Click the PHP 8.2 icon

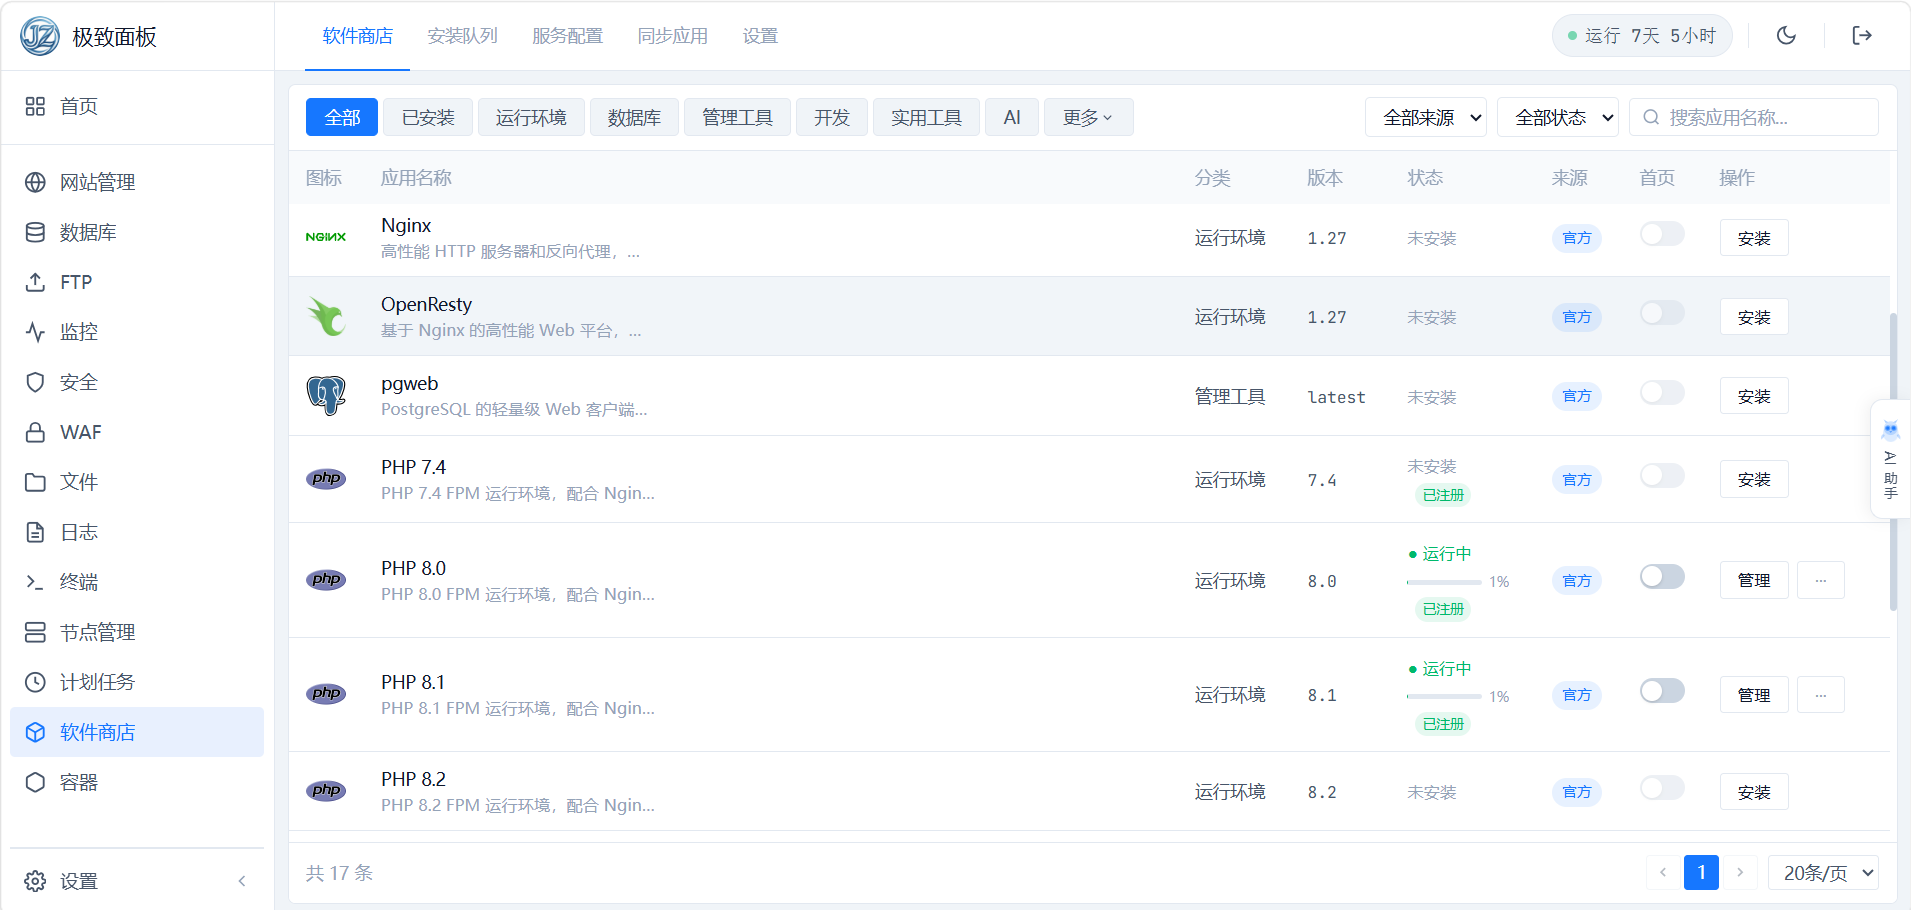[326, 791]
